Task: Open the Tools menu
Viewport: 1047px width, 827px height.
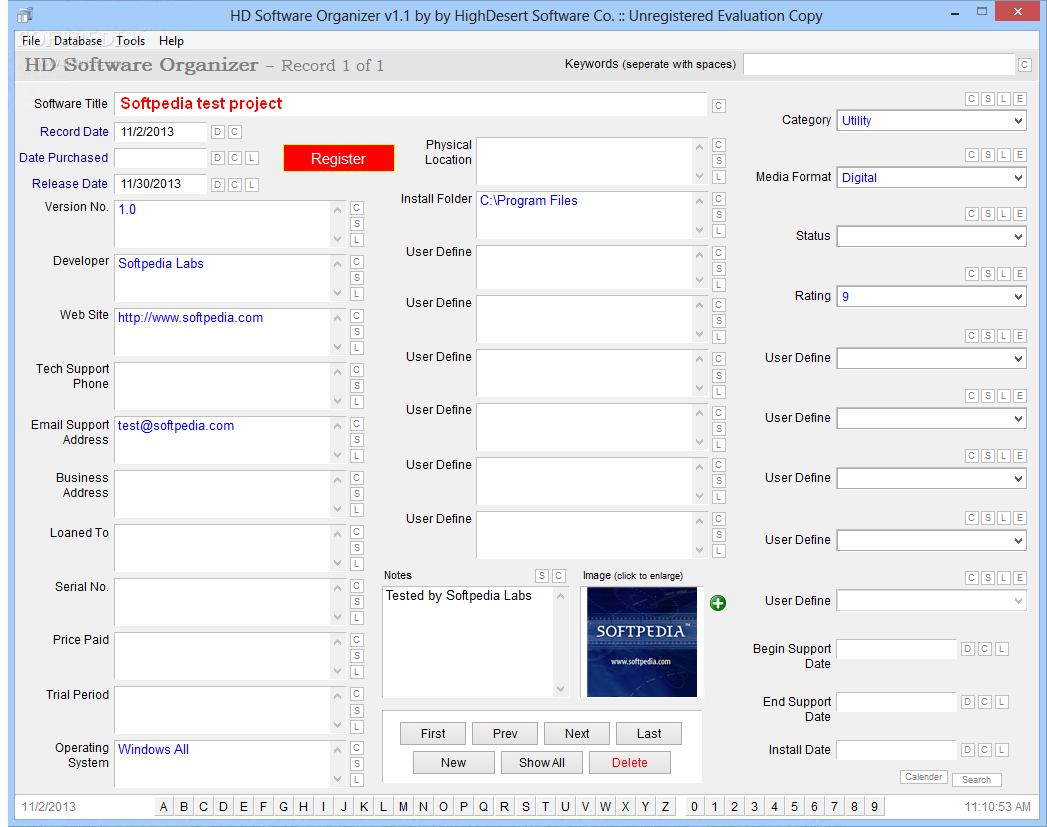Action: tap(130, 41)
